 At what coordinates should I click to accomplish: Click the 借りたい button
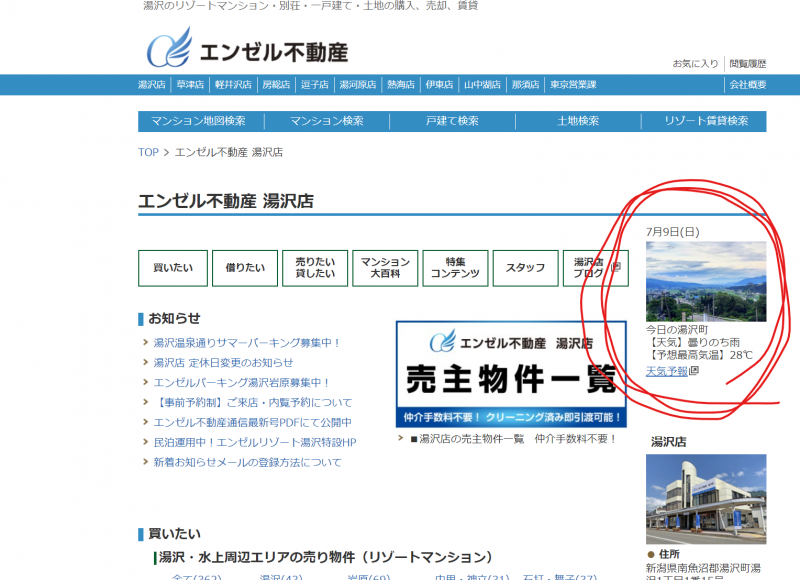(245, 268)
